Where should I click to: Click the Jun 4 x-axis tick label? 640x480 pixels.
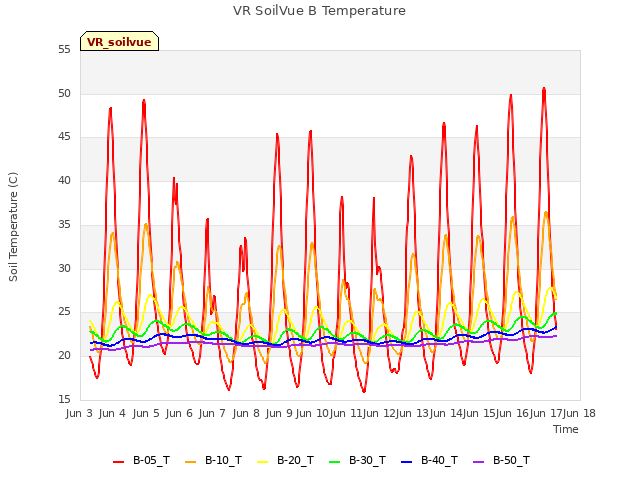pyautogui.click(x=112, y=413)
